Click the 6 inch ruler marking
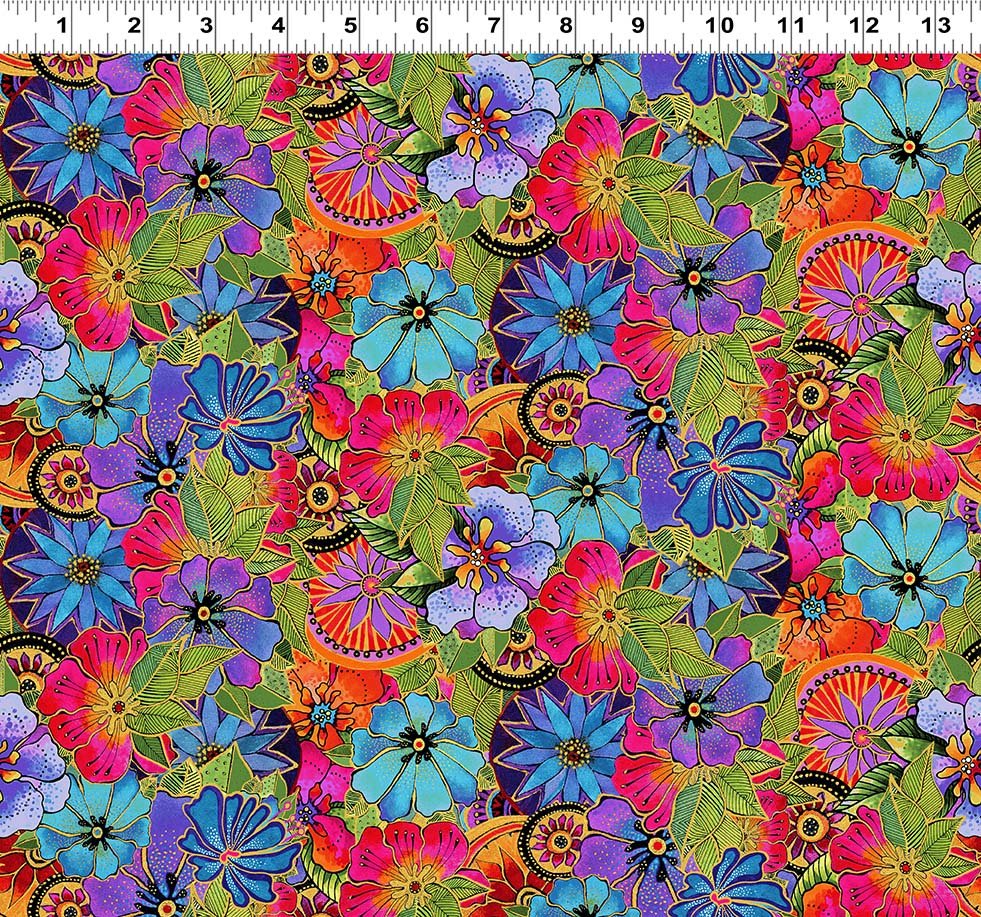Viewport: 981px width, 917px height. click(x=422, y=26)
